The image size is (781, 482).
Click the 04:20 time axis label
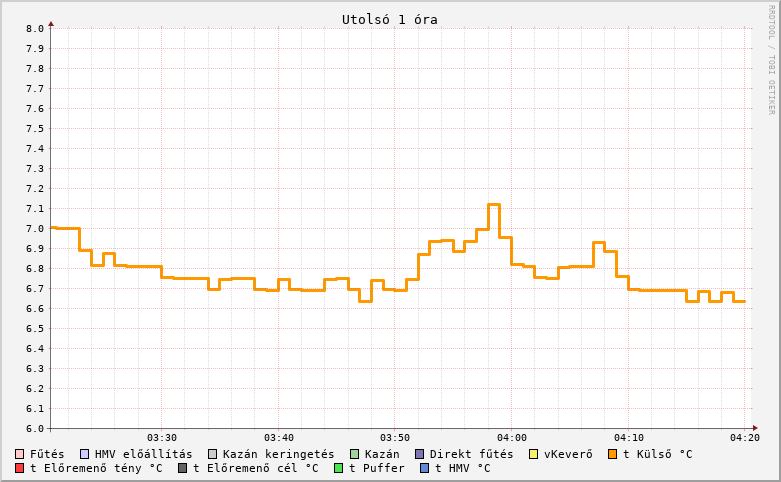744,438
